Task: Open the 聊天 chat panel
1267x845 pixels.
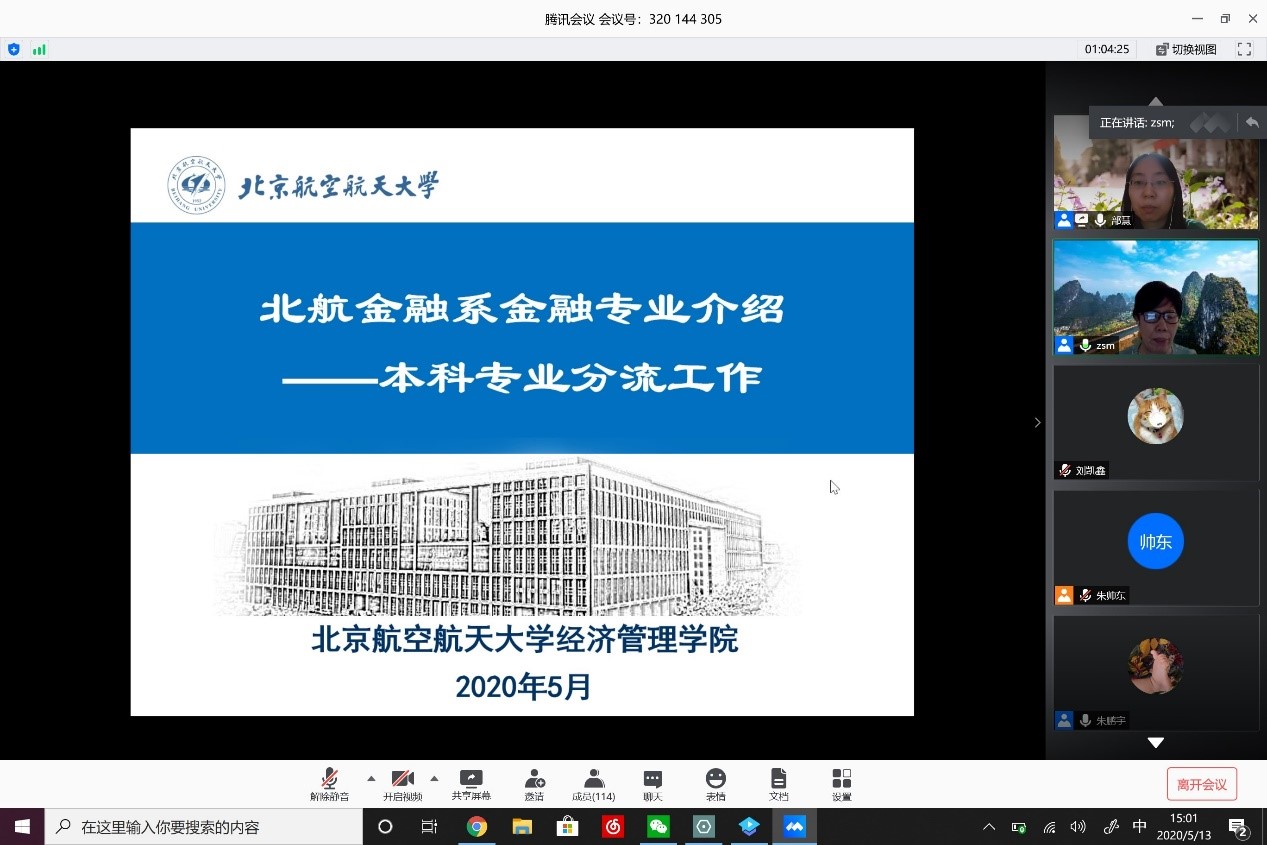Action: [653, 784]
